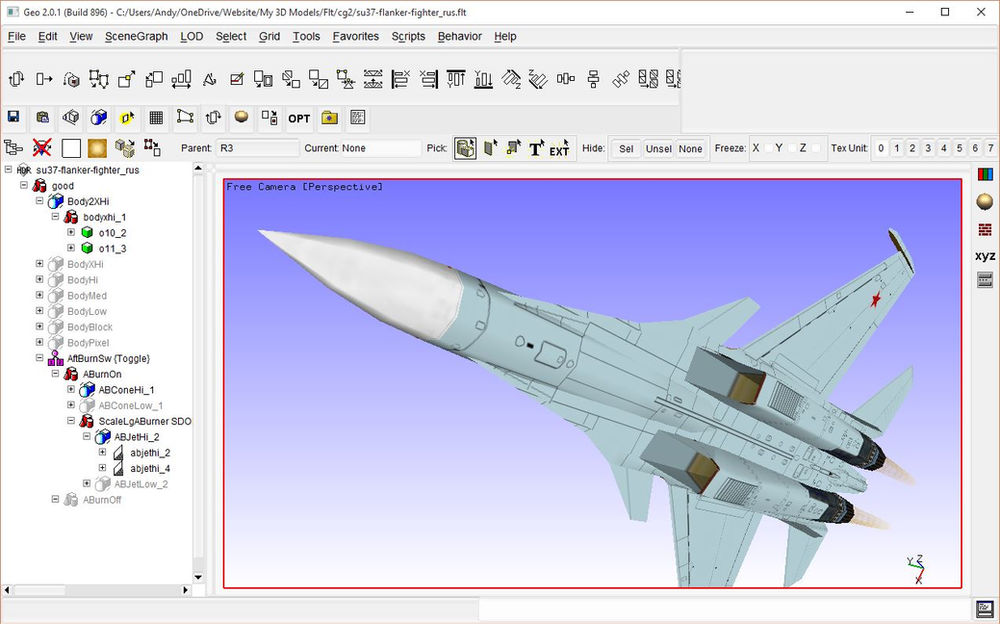This screenshot has height=624, width=1000.
Task: Select the Text pick mode icon
Action: point(536,148)
